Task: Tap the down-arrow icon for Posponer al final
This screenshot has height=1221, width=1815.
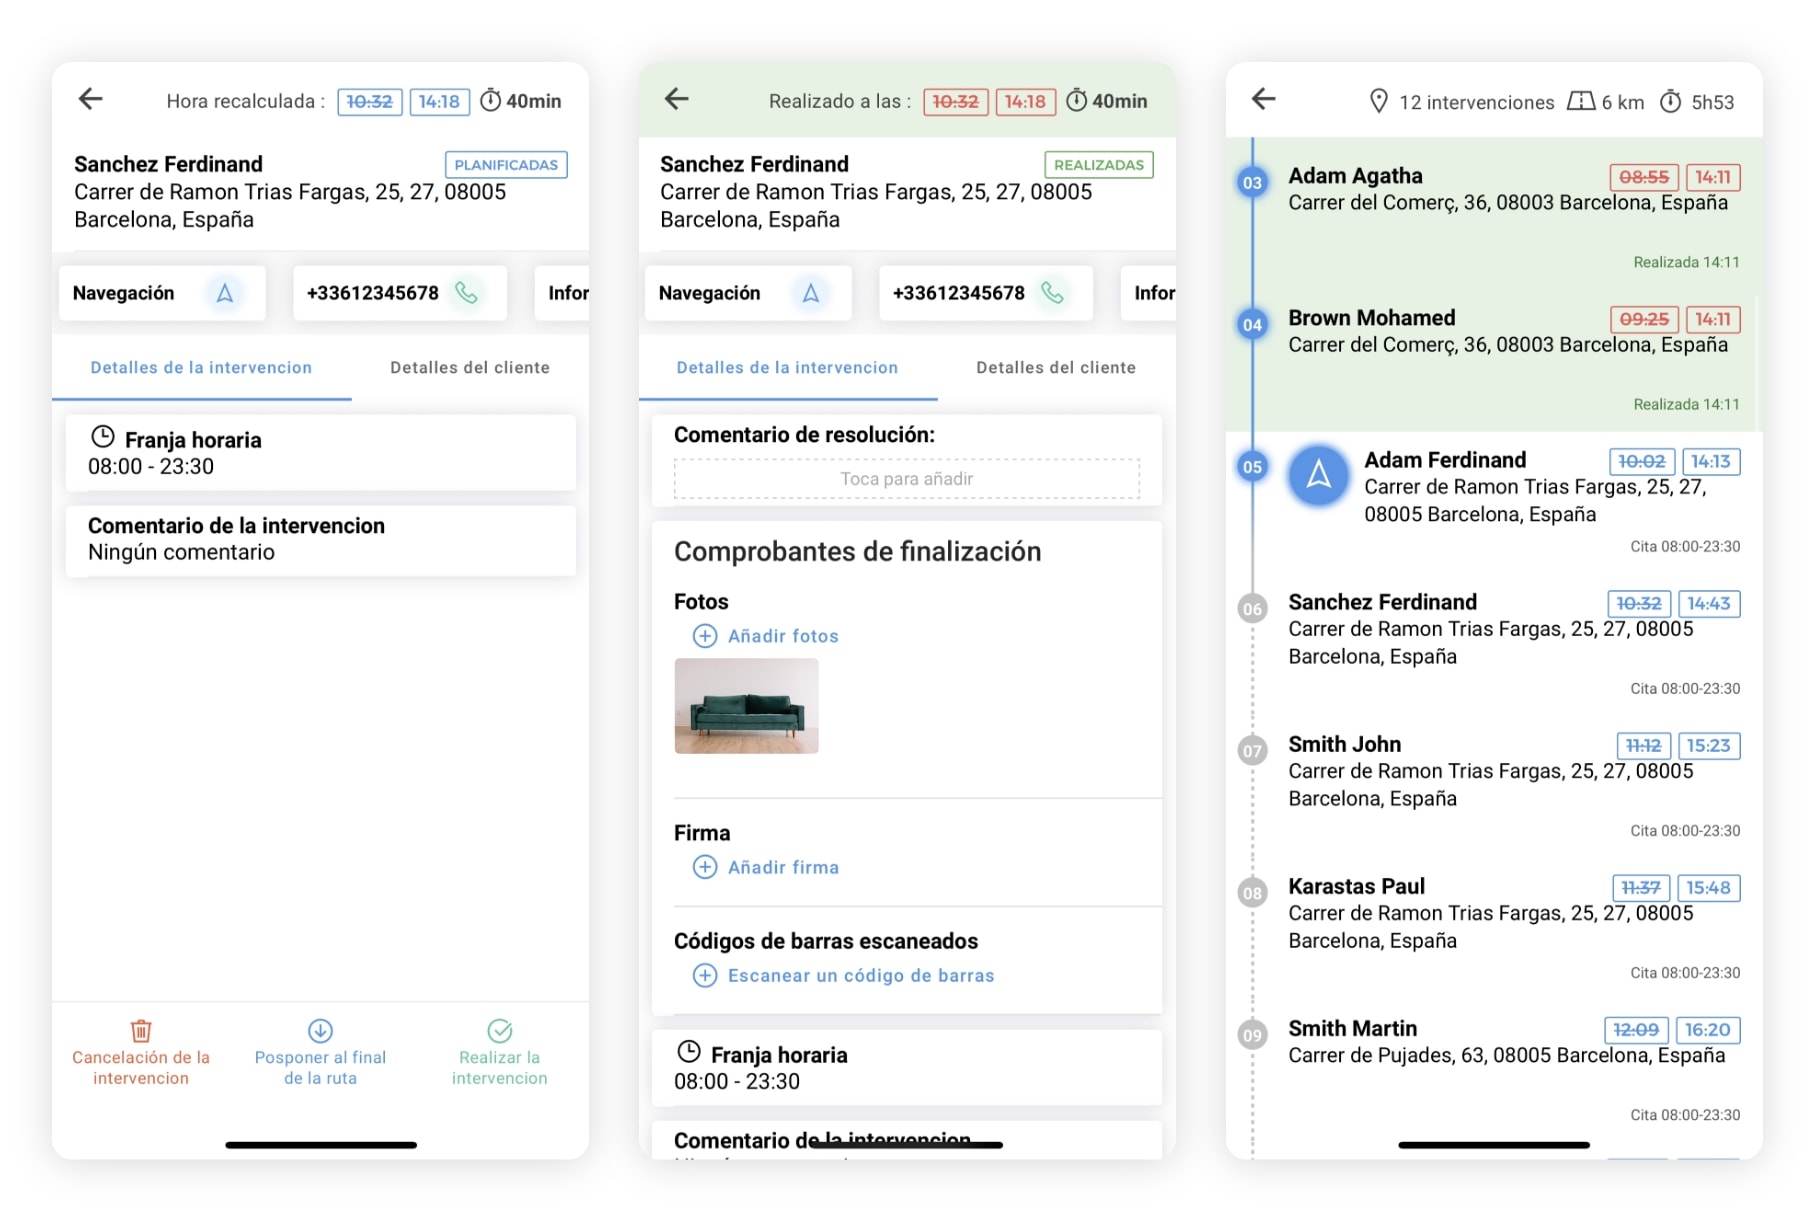Action: click(320, 1031)
